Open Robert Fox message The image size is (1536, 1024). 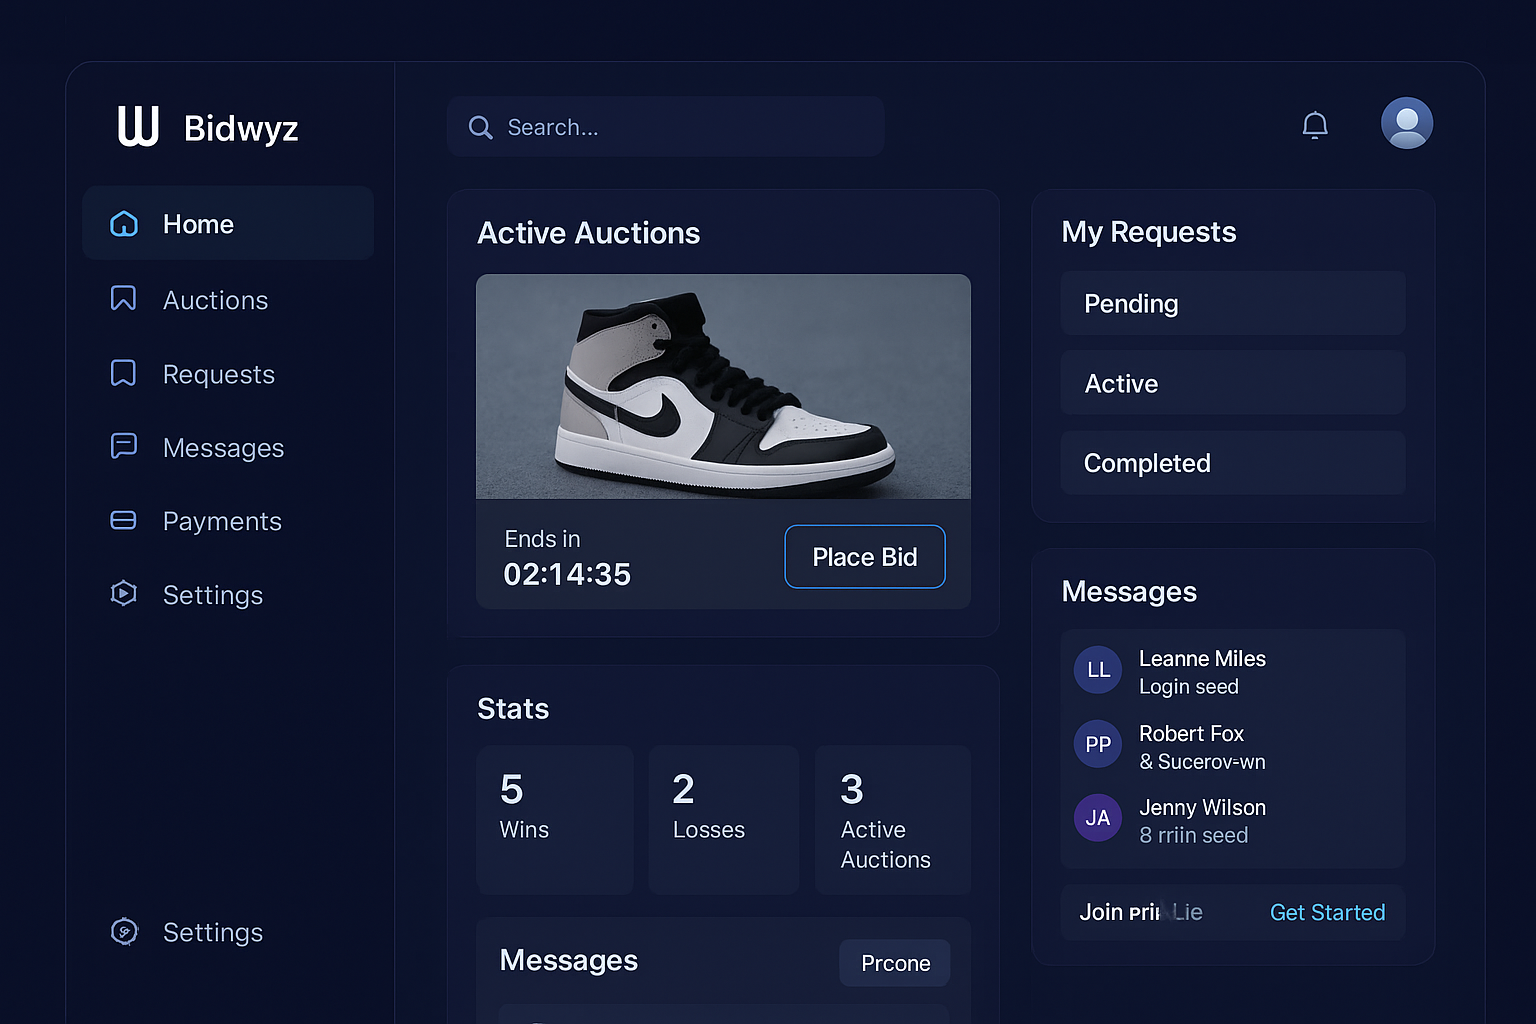click(x=1233, y=746)
